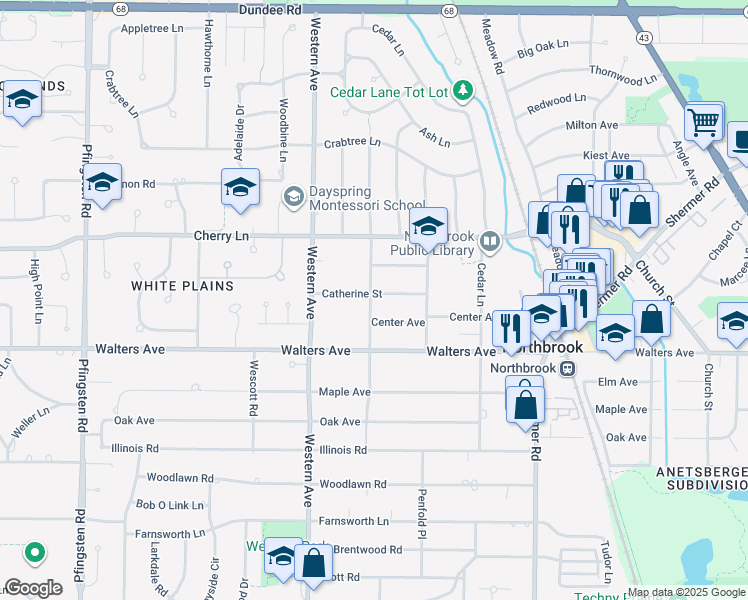Click the green circular marker near Pfingsten Rd
This screenshot has height=600, width=748.
(35, 553)
